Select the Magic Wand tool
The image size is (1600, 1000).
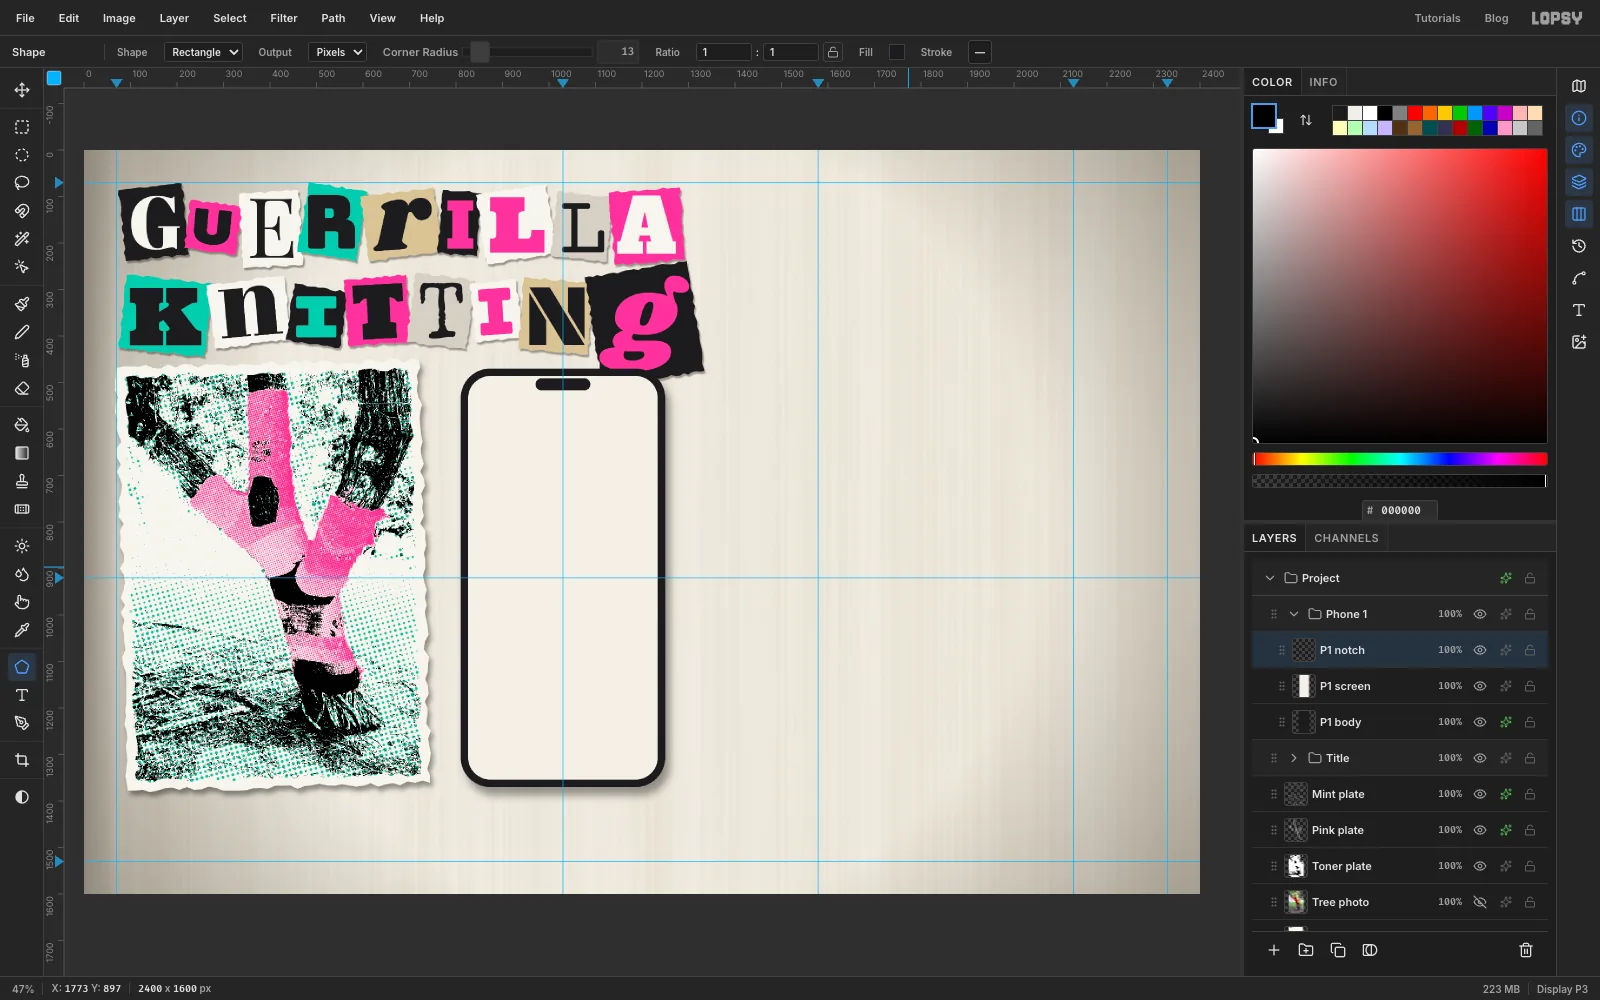coord(22,239)
